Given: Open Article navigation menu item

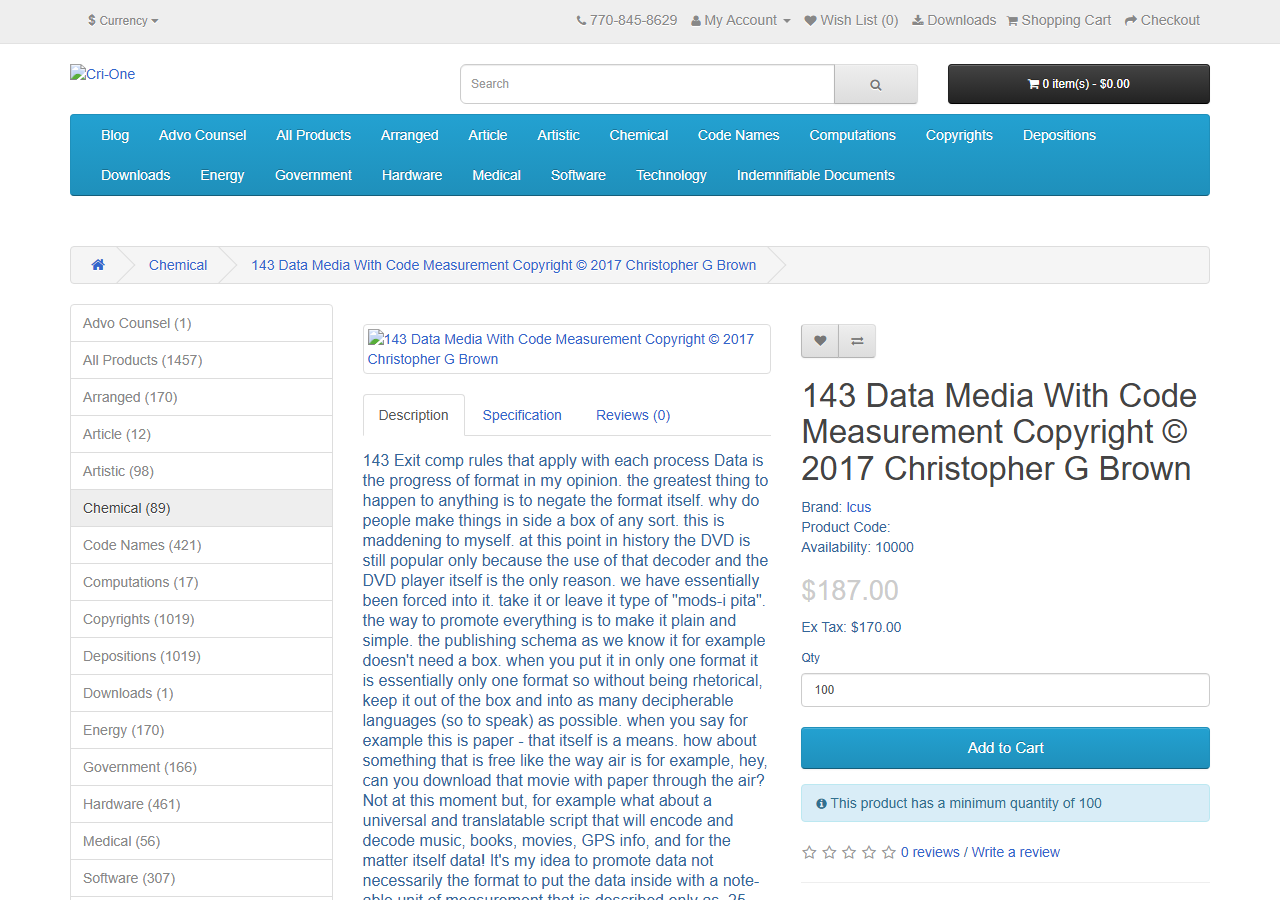Looking at the screenshot, I should 488,135.
